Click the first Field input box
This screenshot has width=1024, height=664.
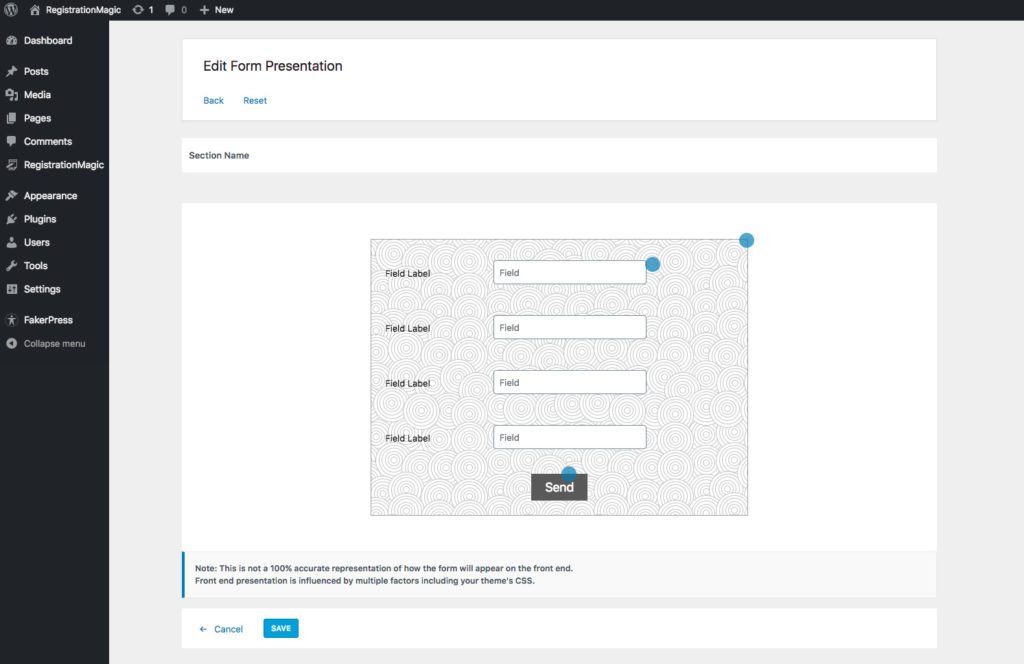(x=569, y=272)
